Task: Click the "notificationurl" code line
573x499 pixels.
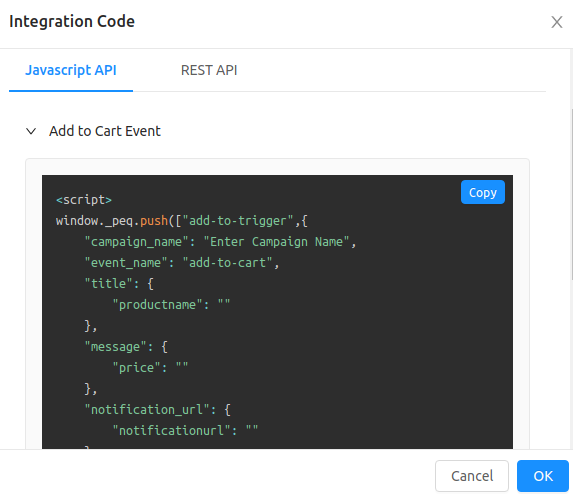Action: 185,431
